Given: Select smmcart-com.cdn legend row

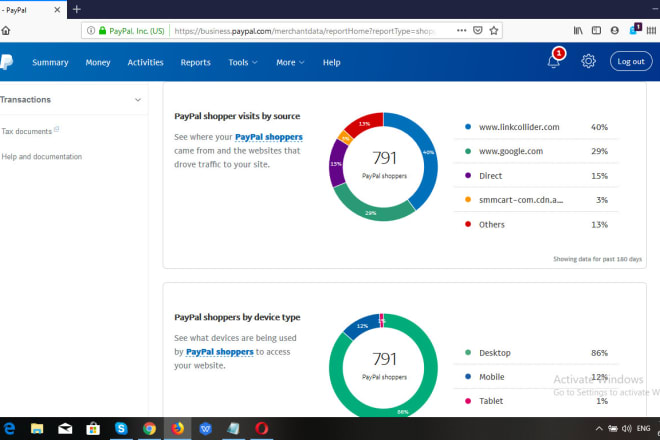Looking at the screenshot, I should [536, 200].
